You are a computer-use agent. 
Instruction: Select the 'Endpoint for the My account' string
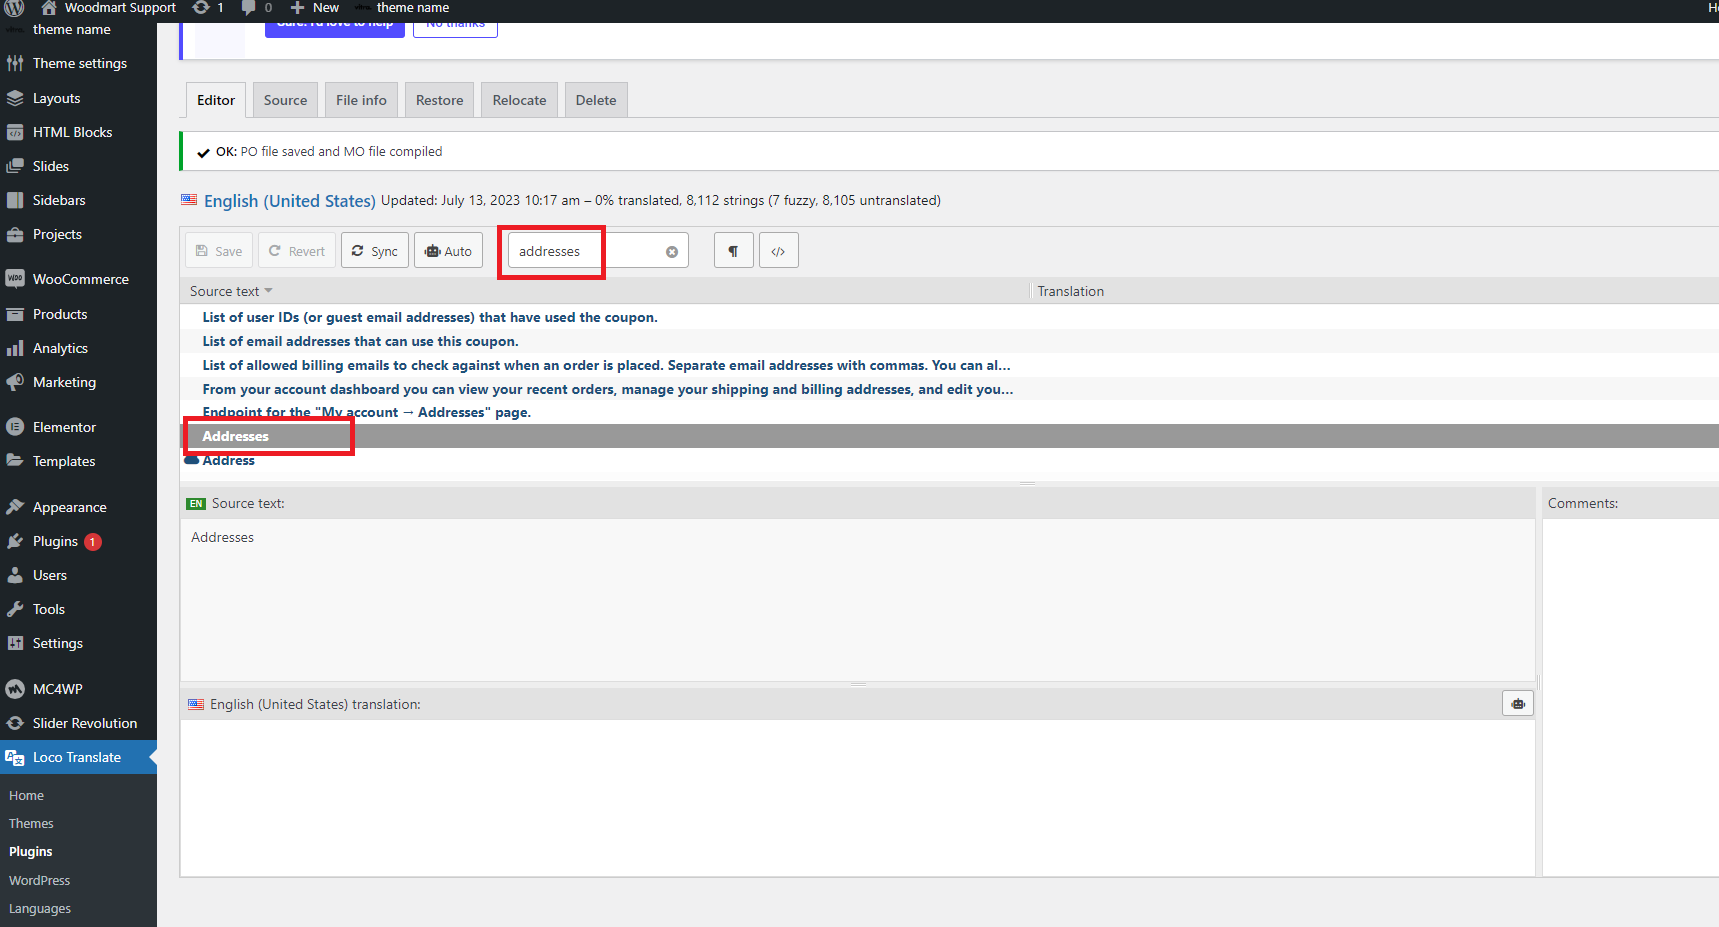coord(366,412)
